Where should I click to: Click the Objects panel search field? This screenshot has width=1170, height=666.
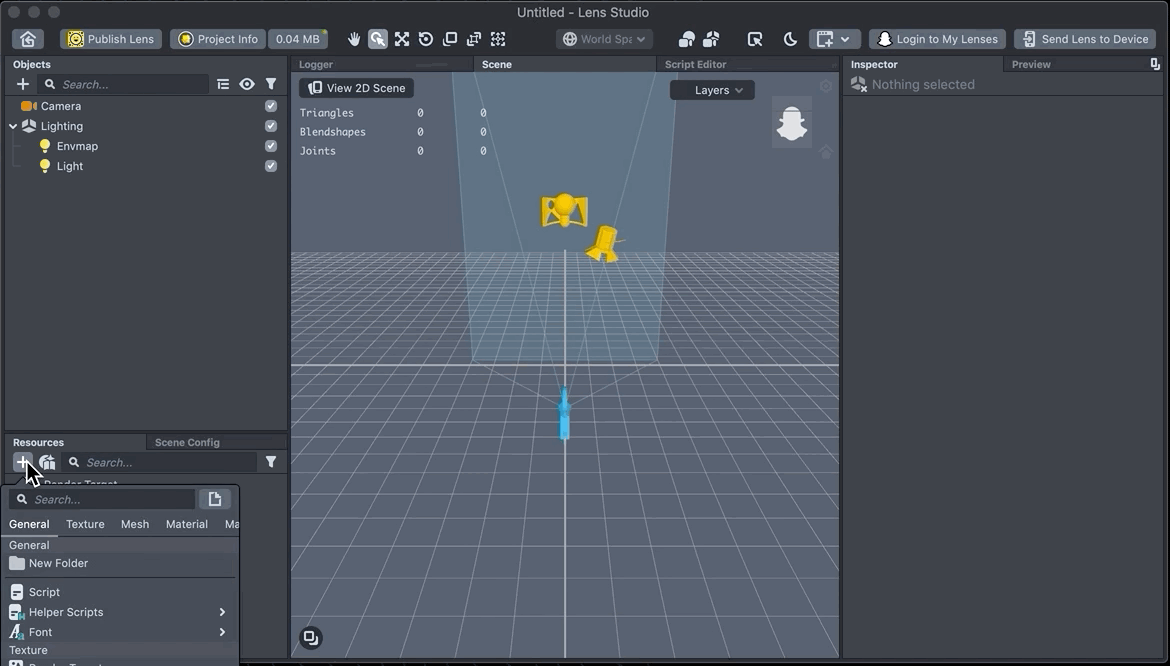coord(130,84)
